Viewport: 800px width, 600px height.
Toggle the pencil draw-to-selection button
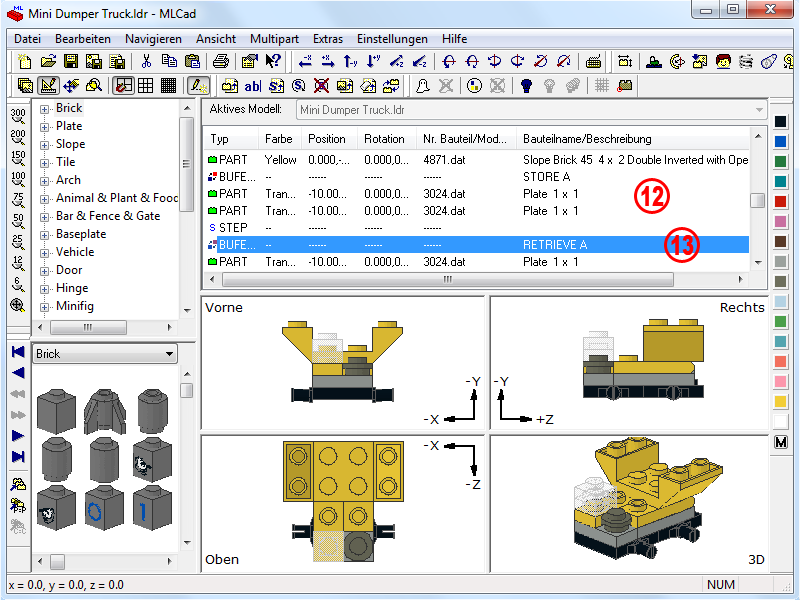click(x=197, y=86)
